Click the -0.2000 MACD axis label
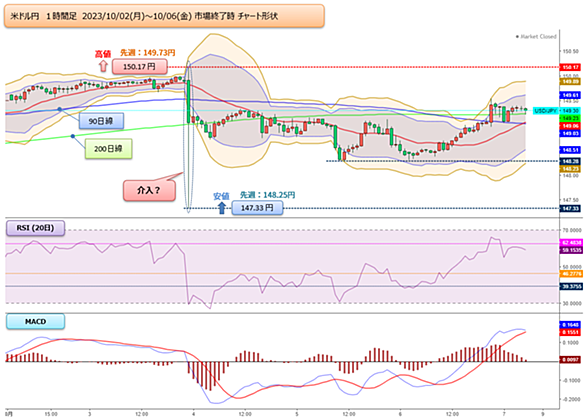Image resolution: width=586 pixels, height=420 pixels. pyautogui.click(x=571, y=399)
